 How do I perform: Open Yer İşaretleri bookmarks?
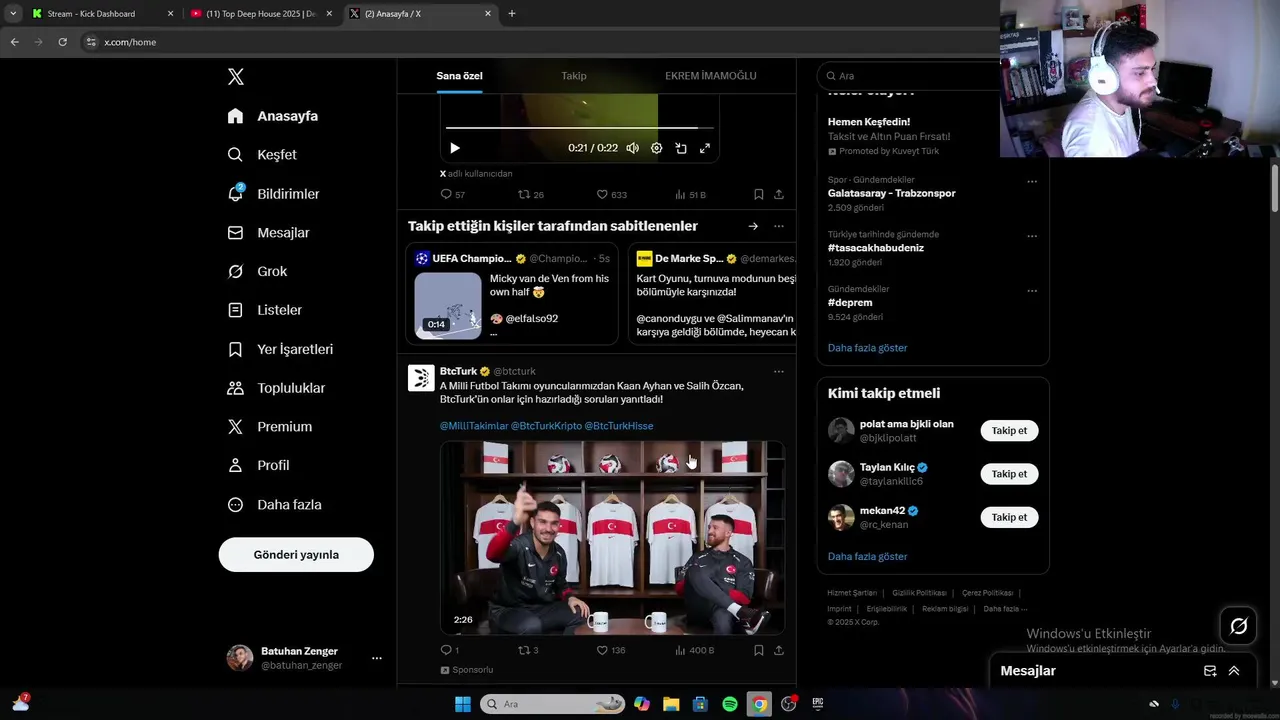coord(280,349)
